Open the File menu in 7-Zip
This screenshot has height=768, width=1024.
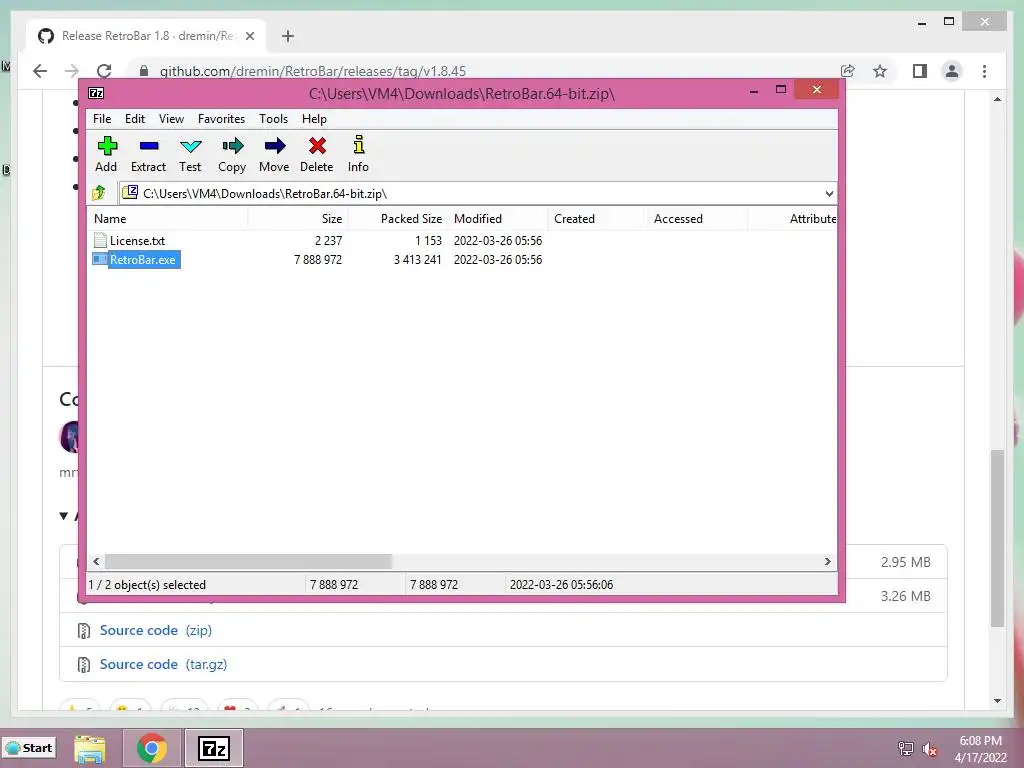(x=102, y=119)
